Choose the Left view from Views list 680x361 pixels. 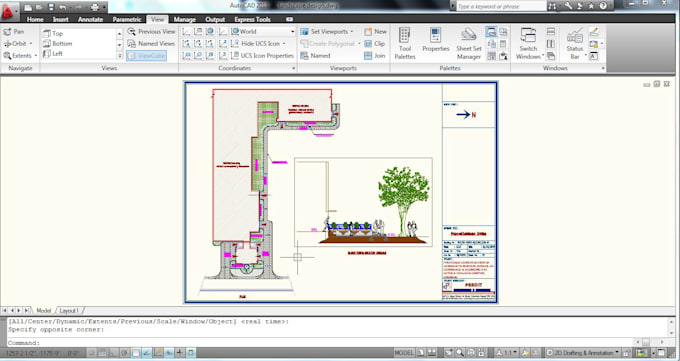[x=53, y=54]
